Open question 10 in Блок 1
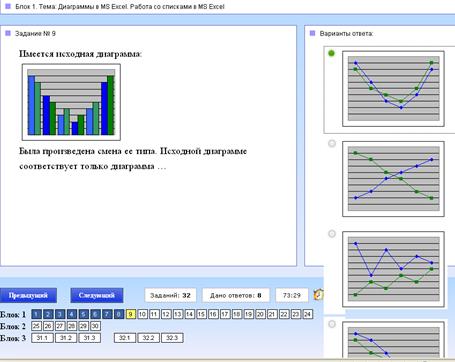 [142, 314]
